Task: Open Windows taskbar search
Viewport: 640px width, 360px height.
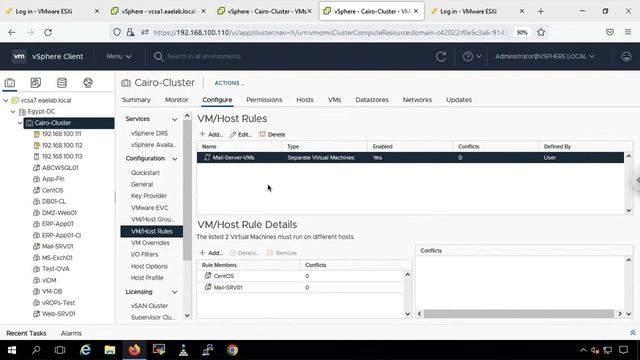Action: coord(36,350)
